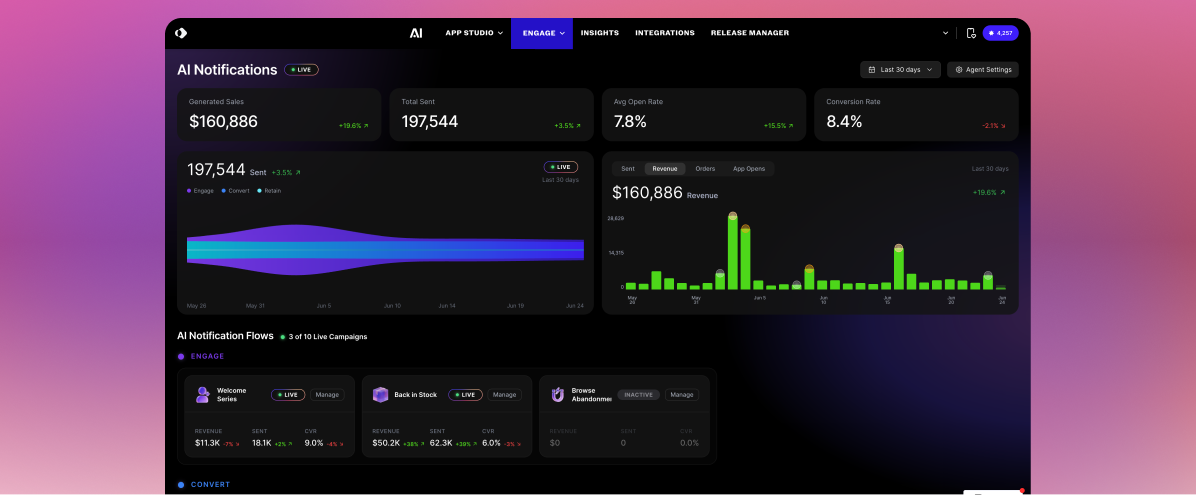Click the Welcome Series 9.0% CVR value
1197x495 pixels.
[x=314, y=443]
